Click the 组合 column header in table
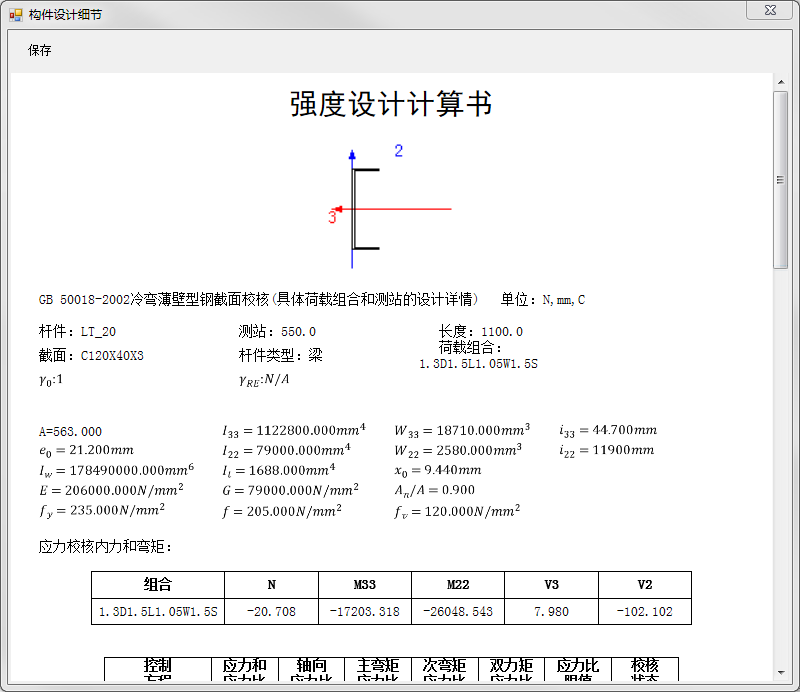The width and height of the screenshot is (800, 692). click(158, 585)
